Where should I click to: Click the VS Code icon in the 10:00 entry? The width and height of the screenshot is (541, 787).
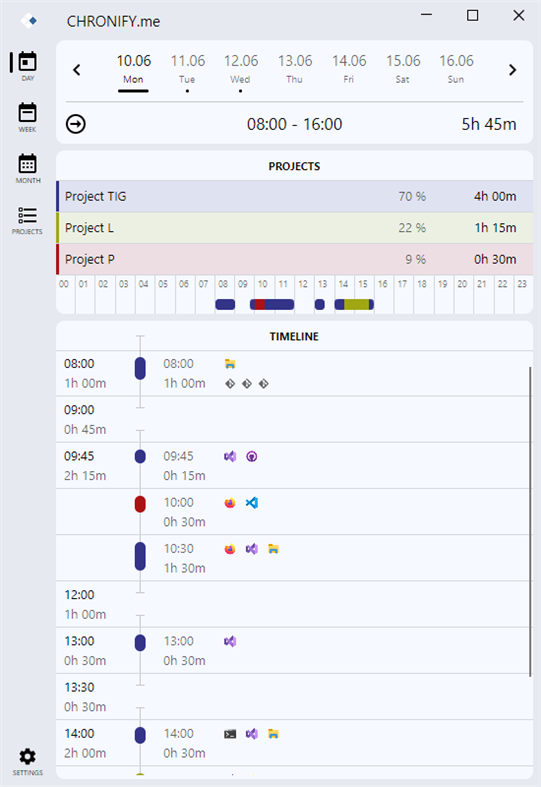point(252,502)
